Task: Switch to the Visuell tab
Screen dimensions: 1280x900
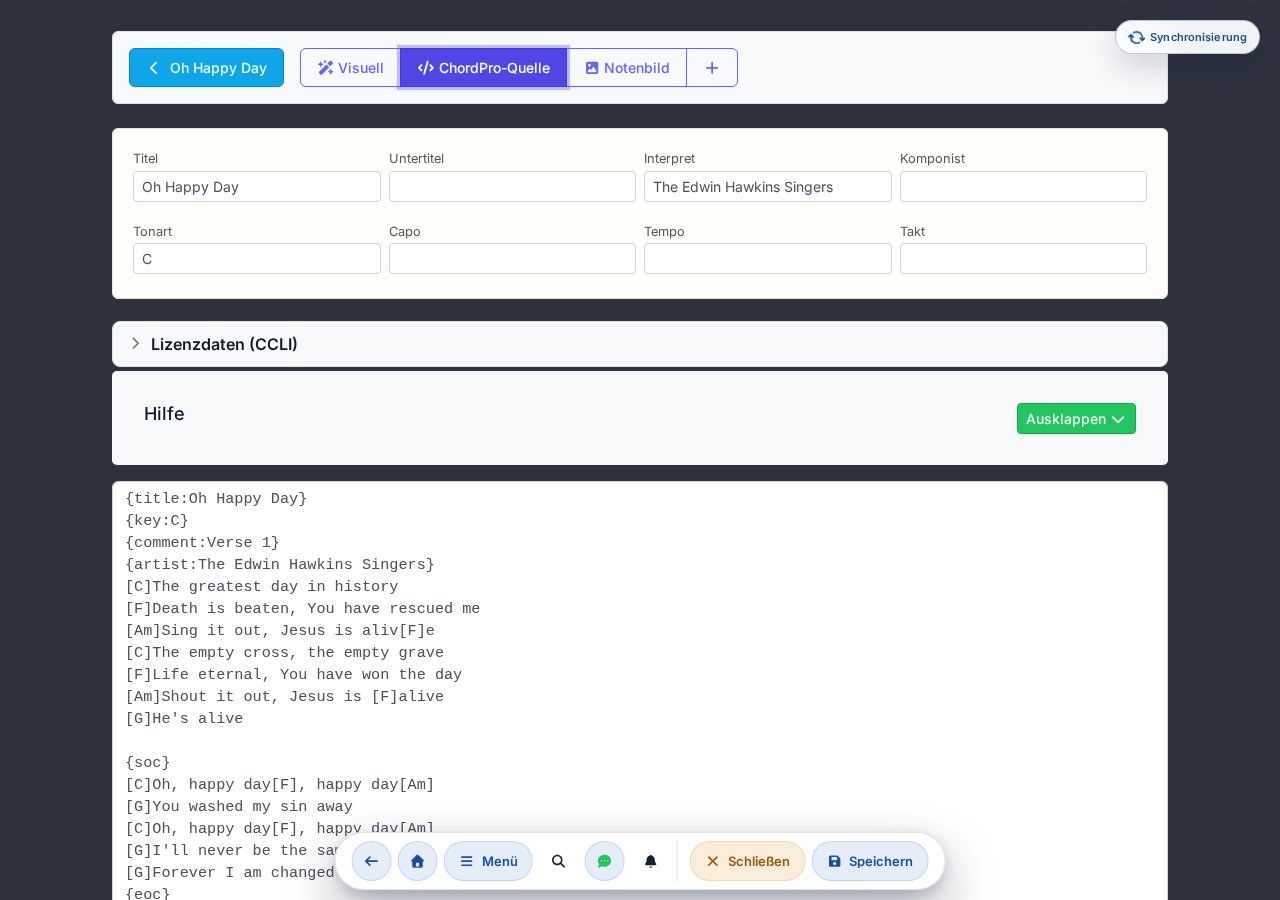Action: (x=350, y=68)
